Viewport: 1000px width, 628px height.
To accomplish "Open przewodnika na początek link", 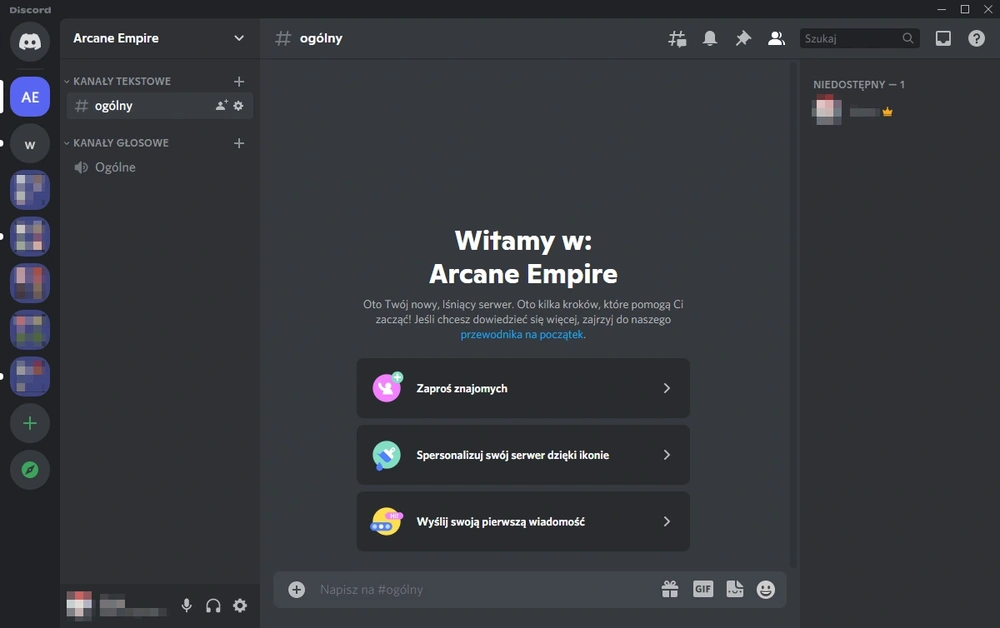I will 522,334.
